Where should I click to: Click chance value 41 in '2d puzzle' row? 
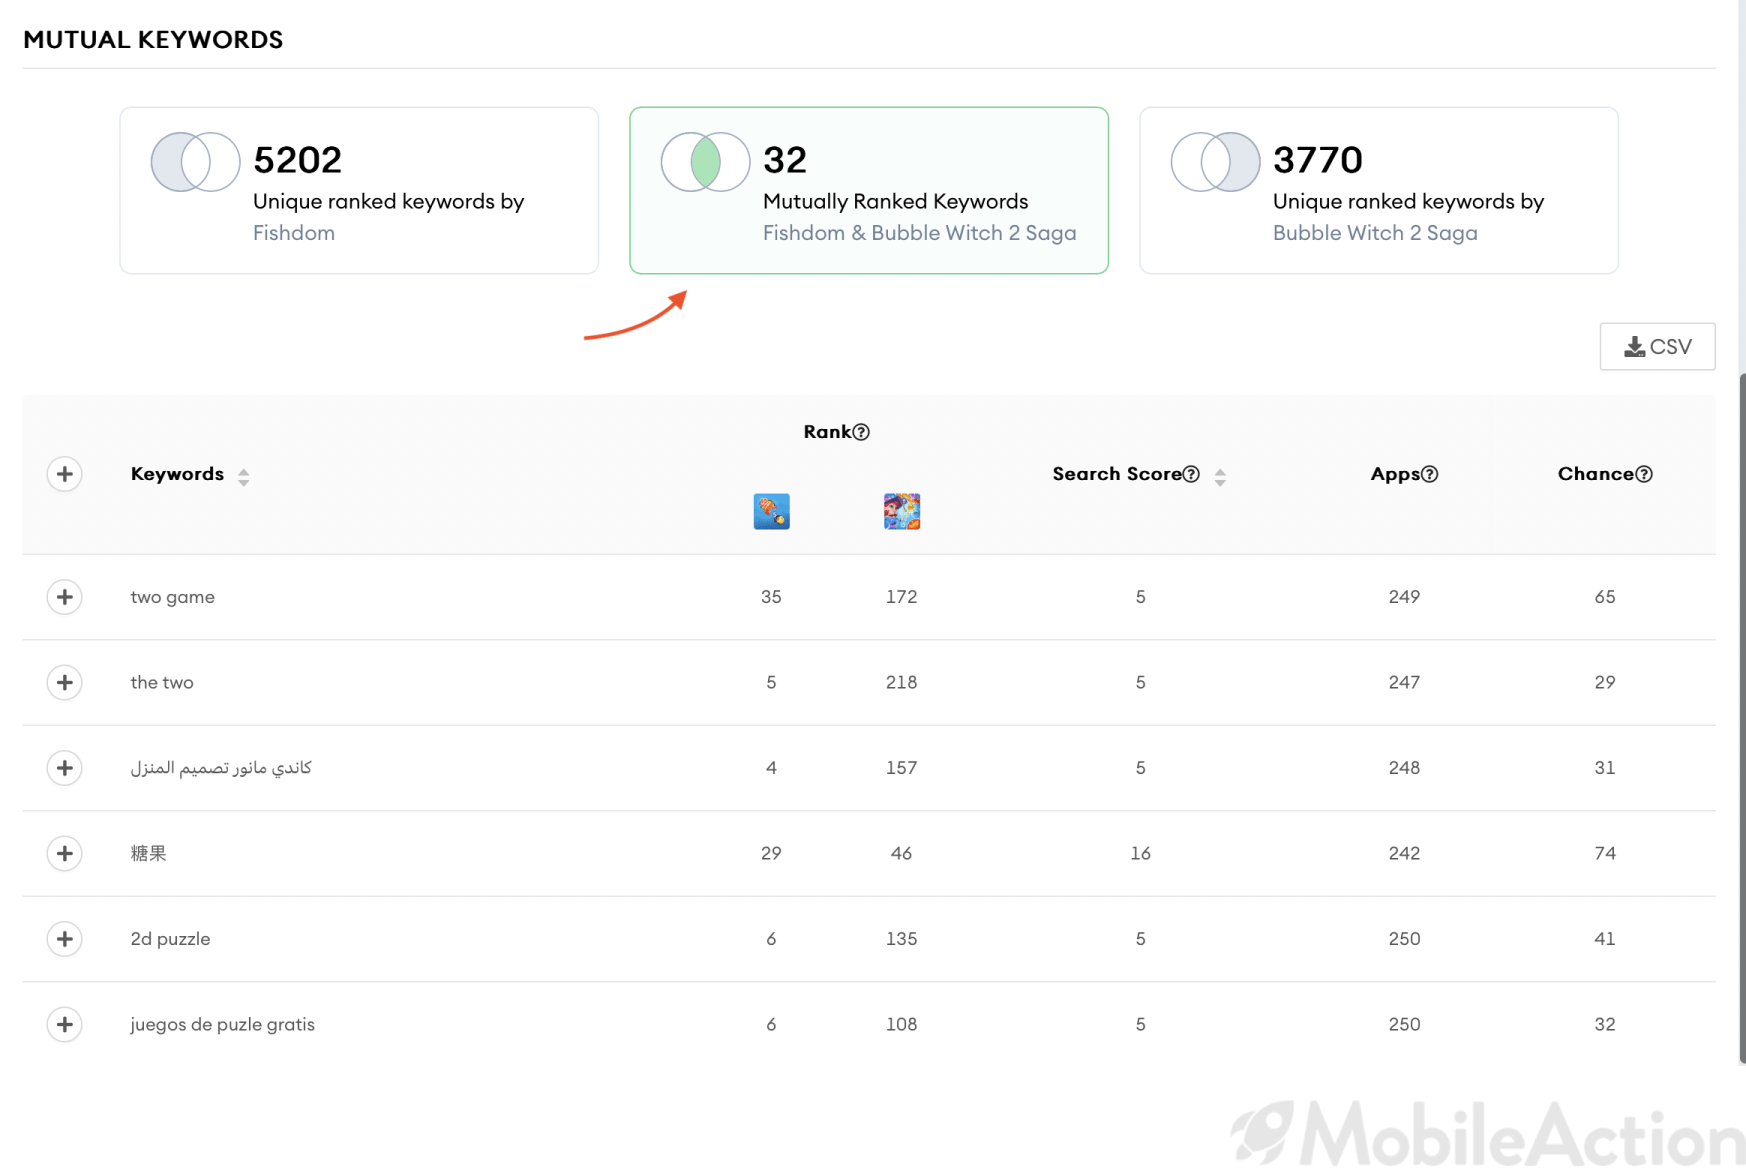click(x=1605, y=939)
